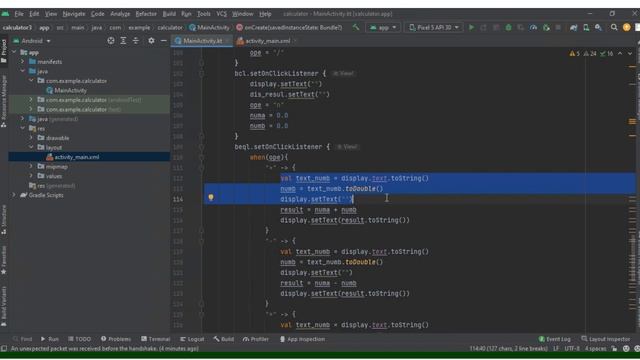Toggle tool window bars icon at bottom-left

point(4,349)
